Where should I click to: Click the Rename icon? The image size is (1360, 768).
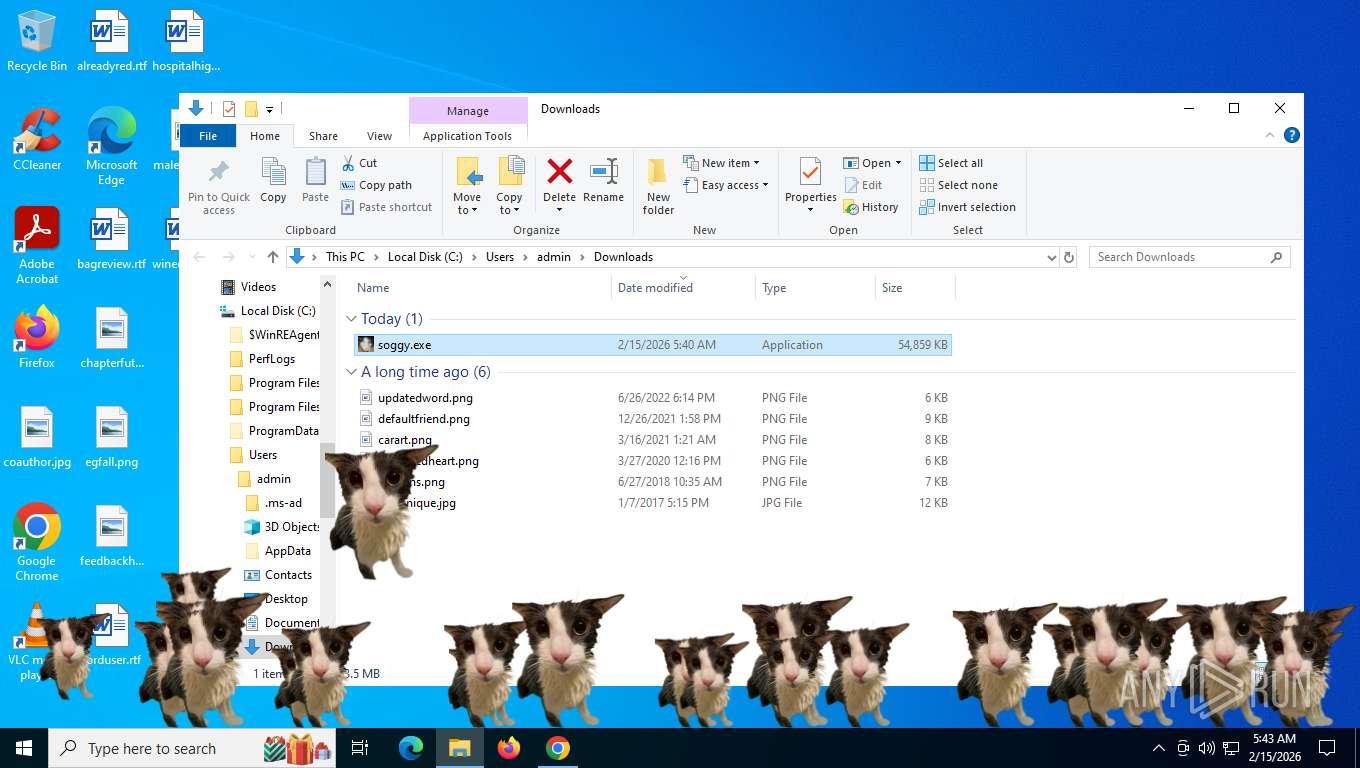pos(603,171)
